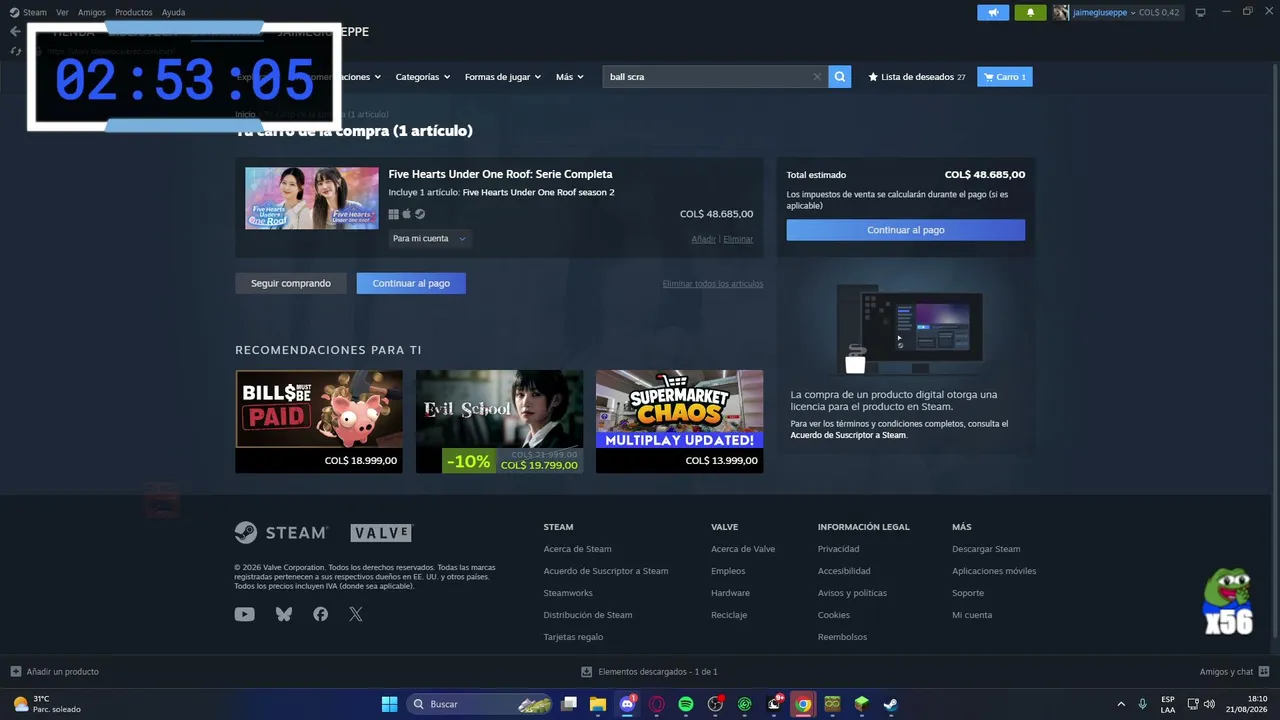
Task: Open Steam's X social icon
Action: tap(356, 614)
